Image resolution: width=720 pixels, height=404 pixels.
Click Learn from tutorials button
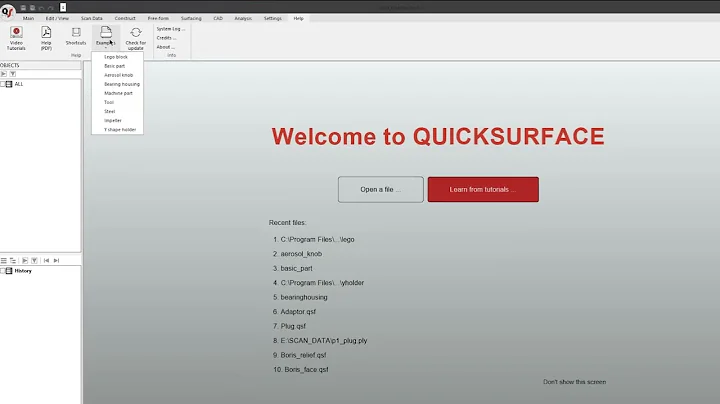483,189
